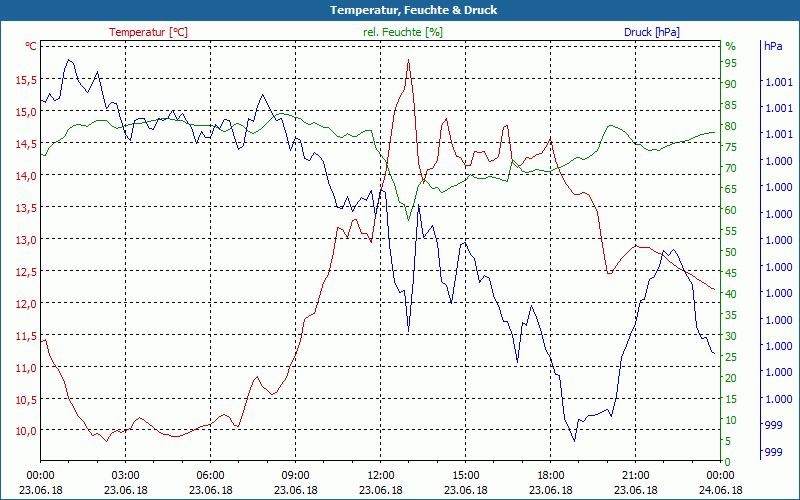This screenshot has width=800, height=500.
Task: Click the '15,5' temperature axis value
Action: pos(27,80)
